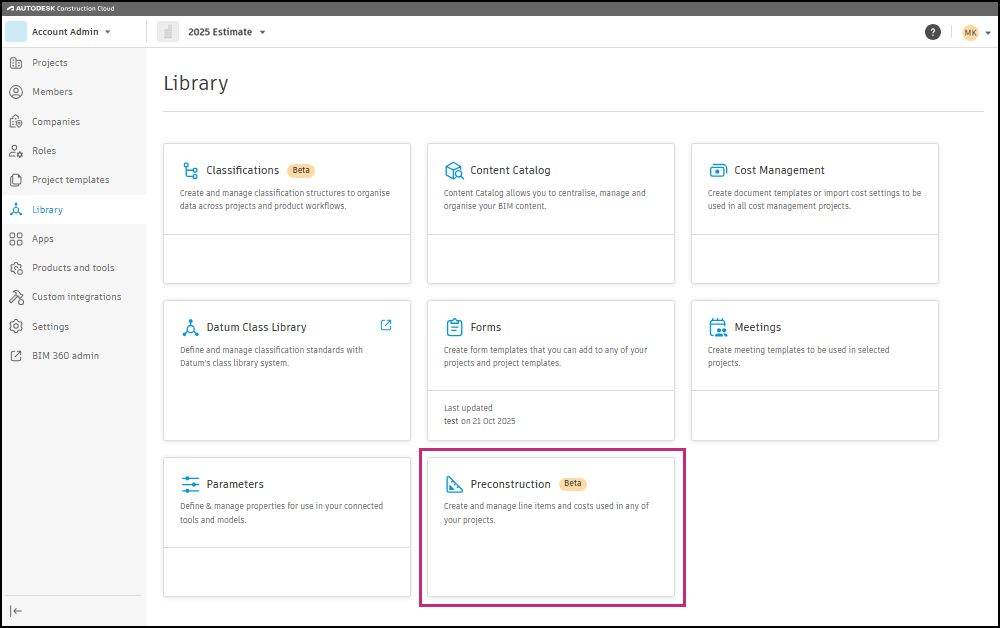Open the Meetings card title
The height and width of the screenshot is (628, 1000).
point(758,327)
